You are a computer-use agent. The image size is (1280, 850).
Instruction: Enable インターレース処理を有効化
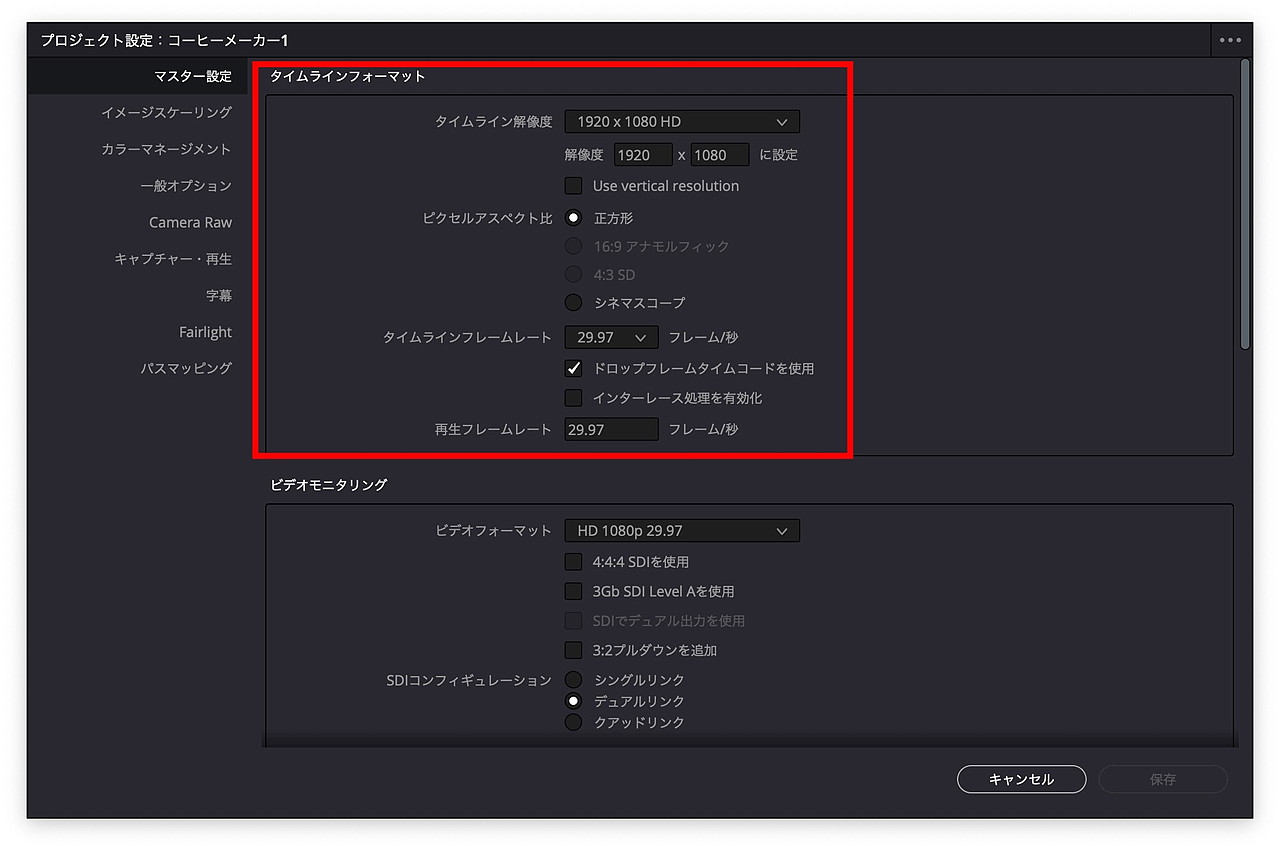click(573, 398)
